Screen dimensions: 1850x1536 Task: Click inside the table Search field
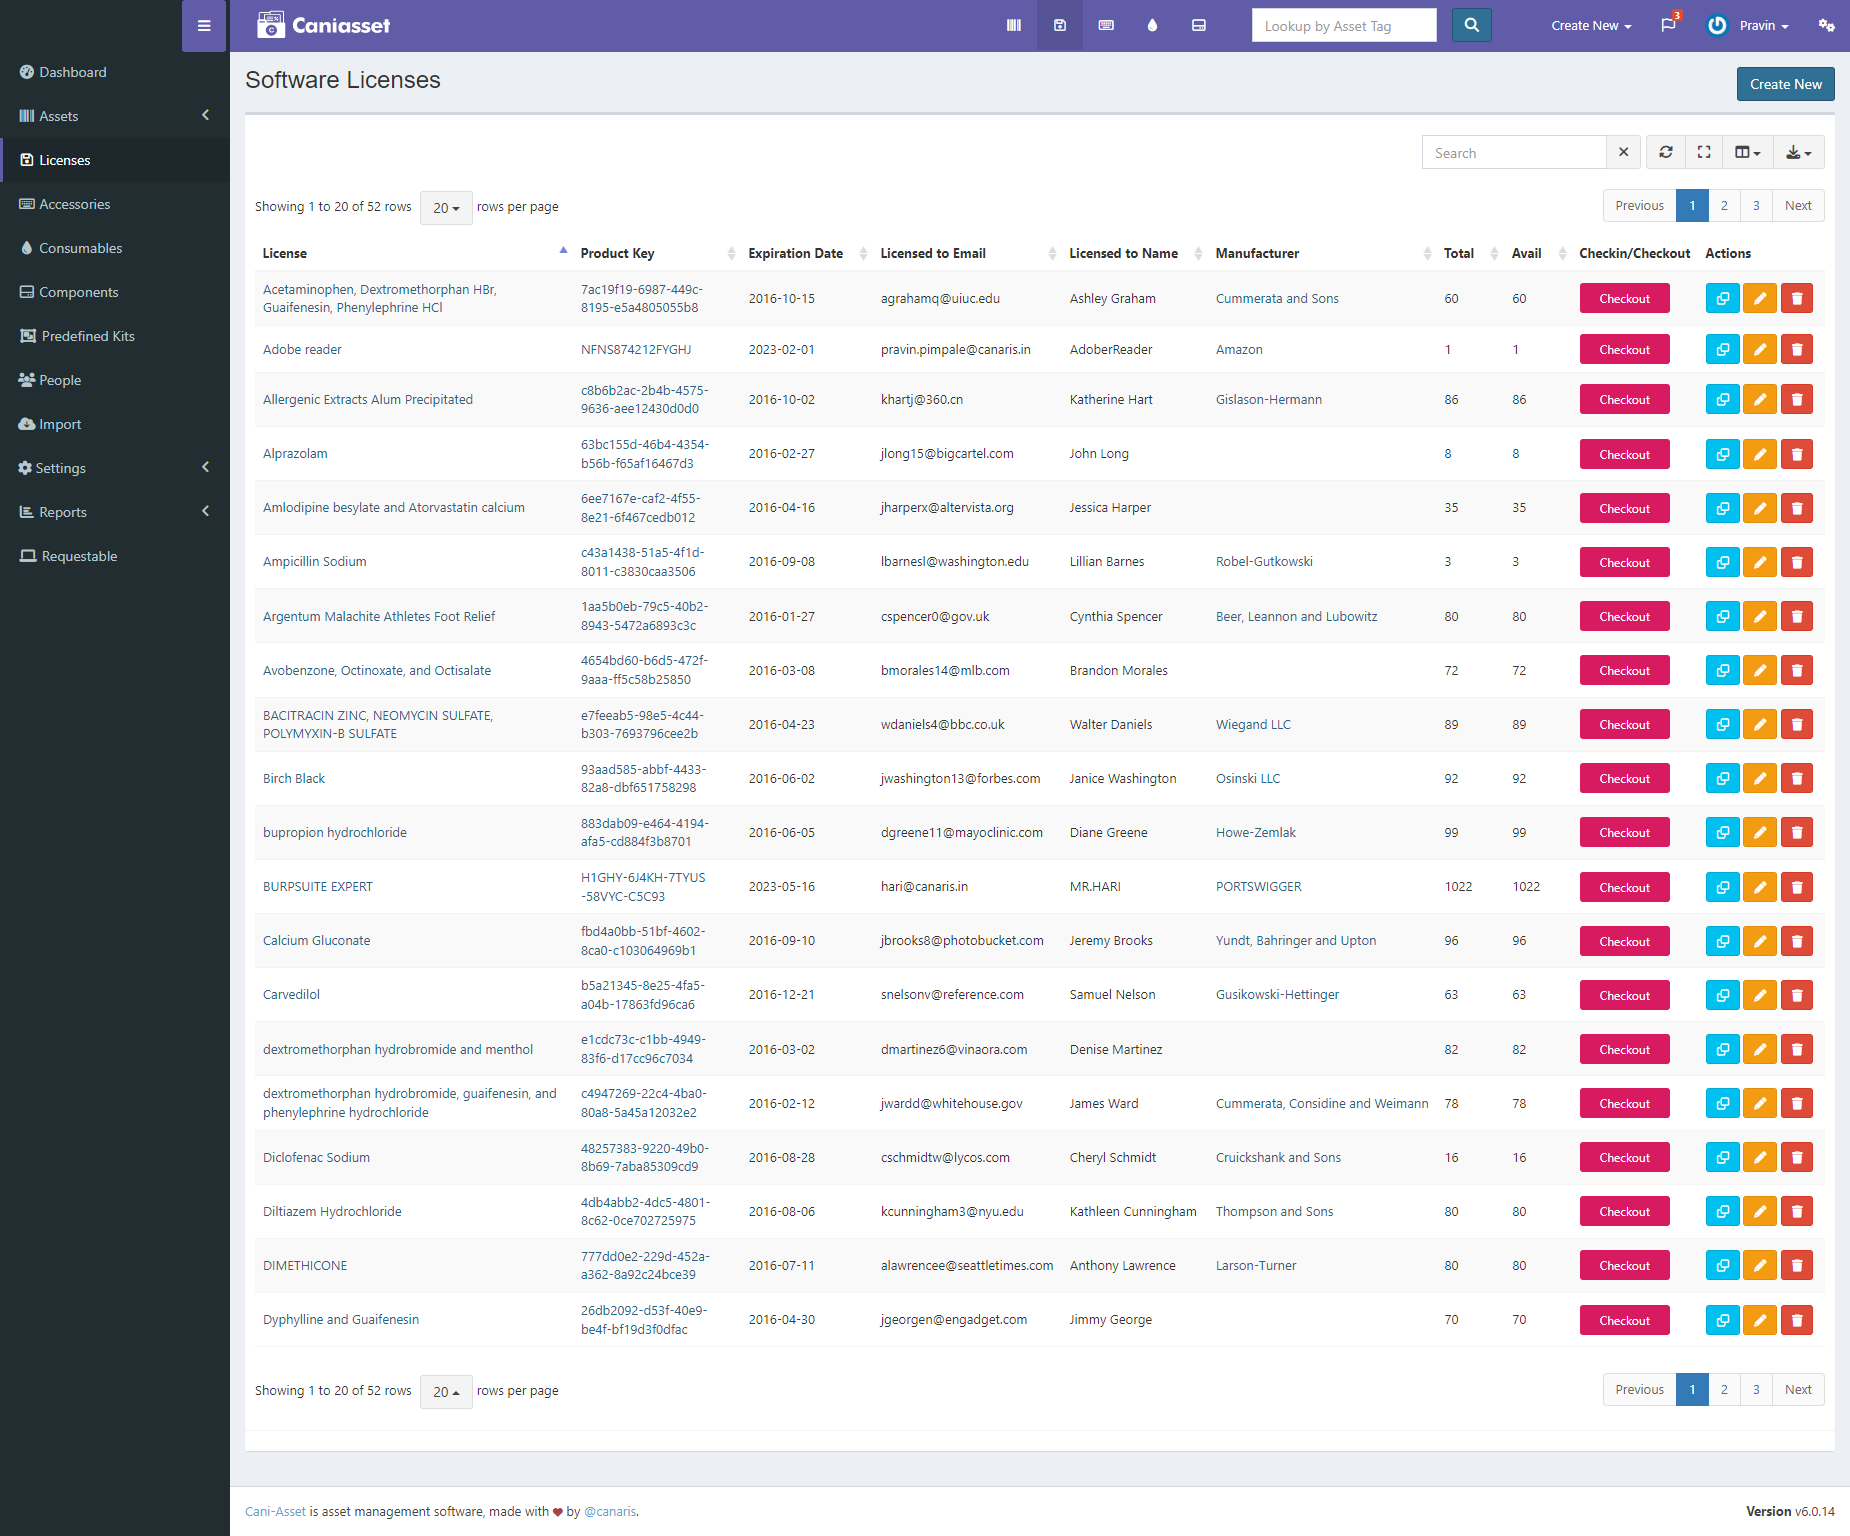[1513, 152]
